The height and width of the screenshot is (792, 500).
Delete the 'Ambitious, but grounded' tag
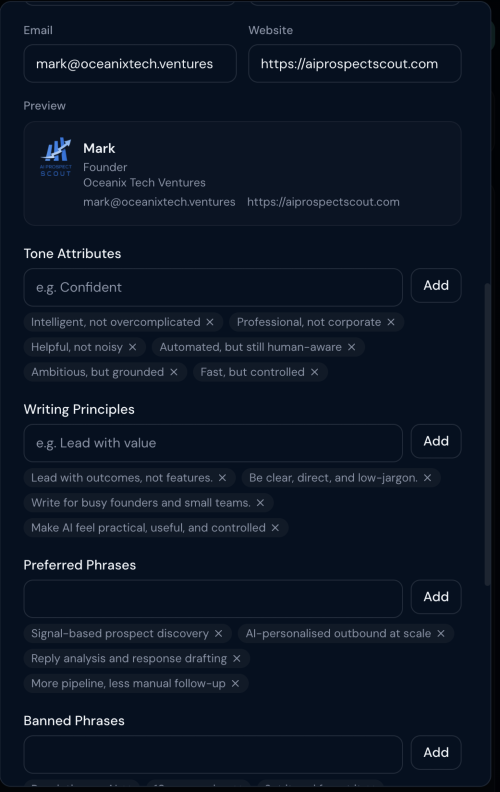click(x=174, y=372)
